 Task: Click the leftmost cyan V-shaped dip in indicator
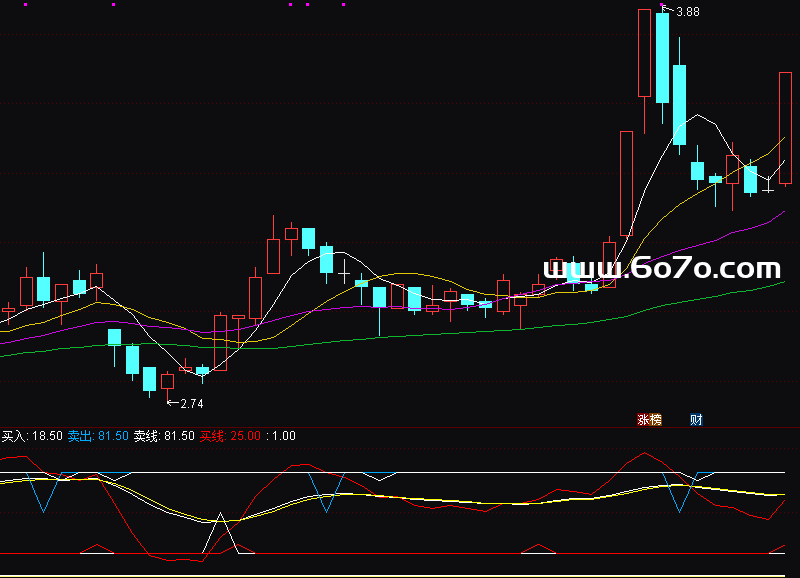click(x=43, y=511)
